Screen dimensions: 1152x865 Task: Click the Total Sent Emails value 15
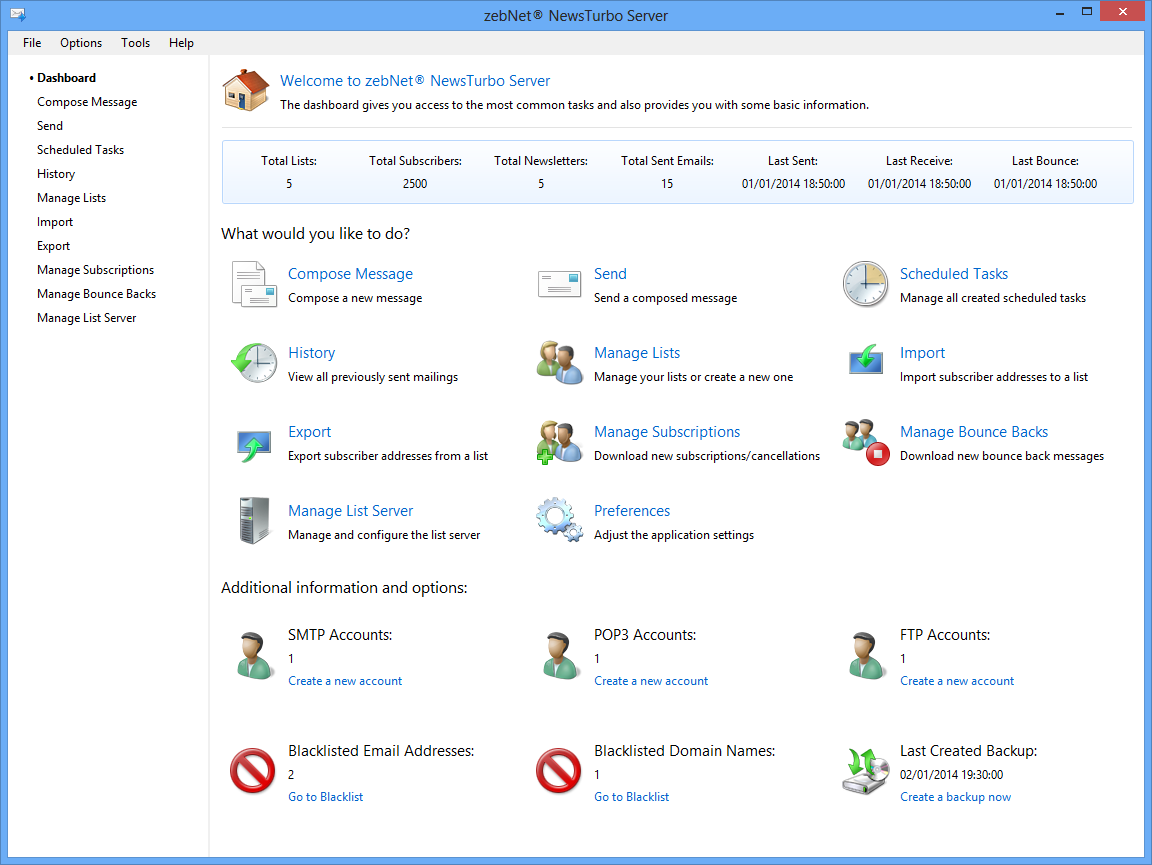coord(667,184)
